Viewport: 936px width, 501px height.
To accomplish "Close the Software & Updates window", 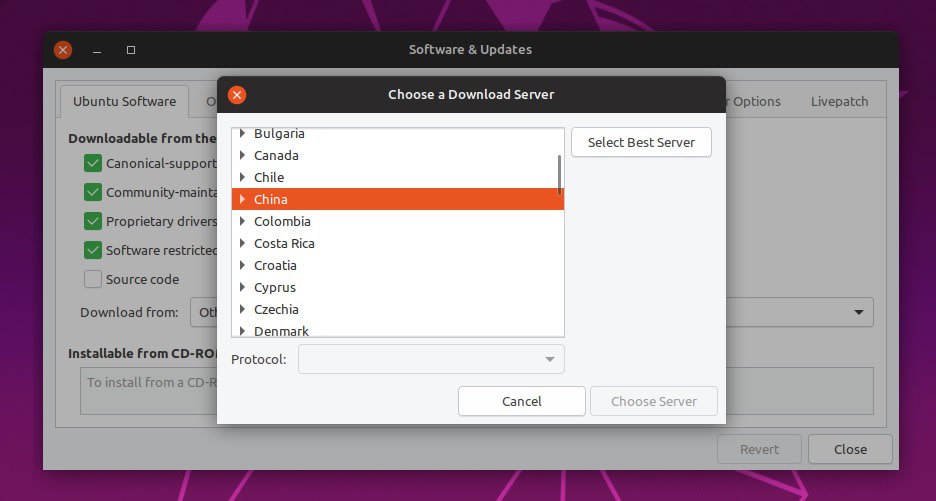I will point(63,50).
